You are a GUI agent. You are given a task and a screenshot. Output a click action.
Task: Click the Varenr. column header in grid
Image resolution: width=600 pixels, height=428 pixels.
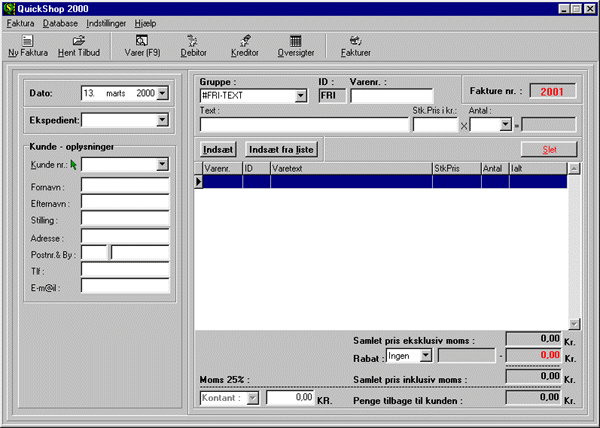click(x=223, y=169)
